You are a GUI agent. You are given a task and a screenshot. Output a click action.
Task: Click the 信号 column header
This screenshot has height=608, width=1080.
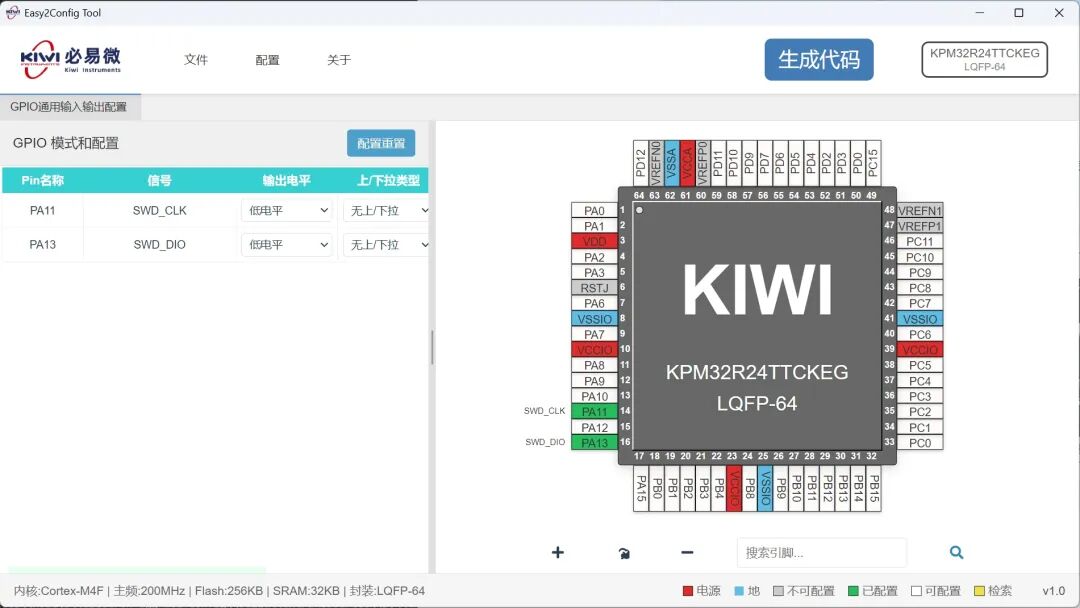[x=159, y=180]
